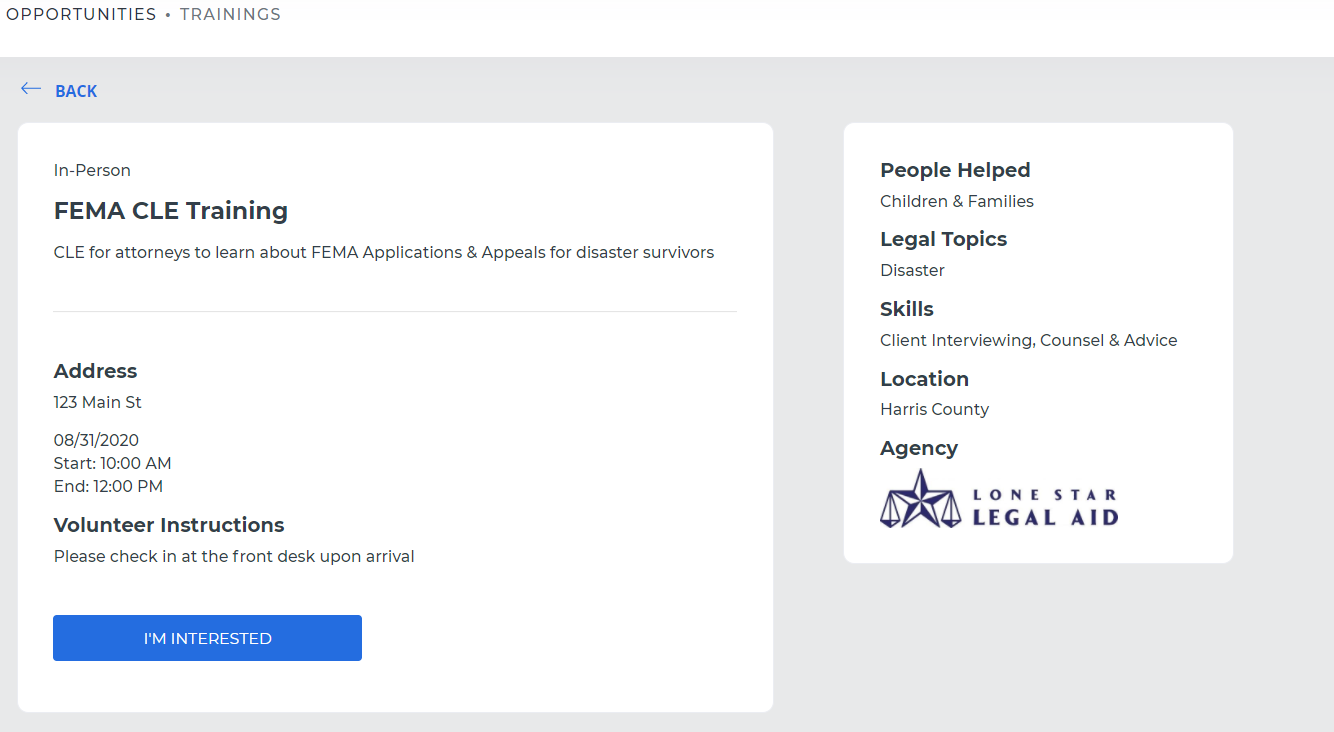Select the FEMA CLE Training title

click(171, 211)
